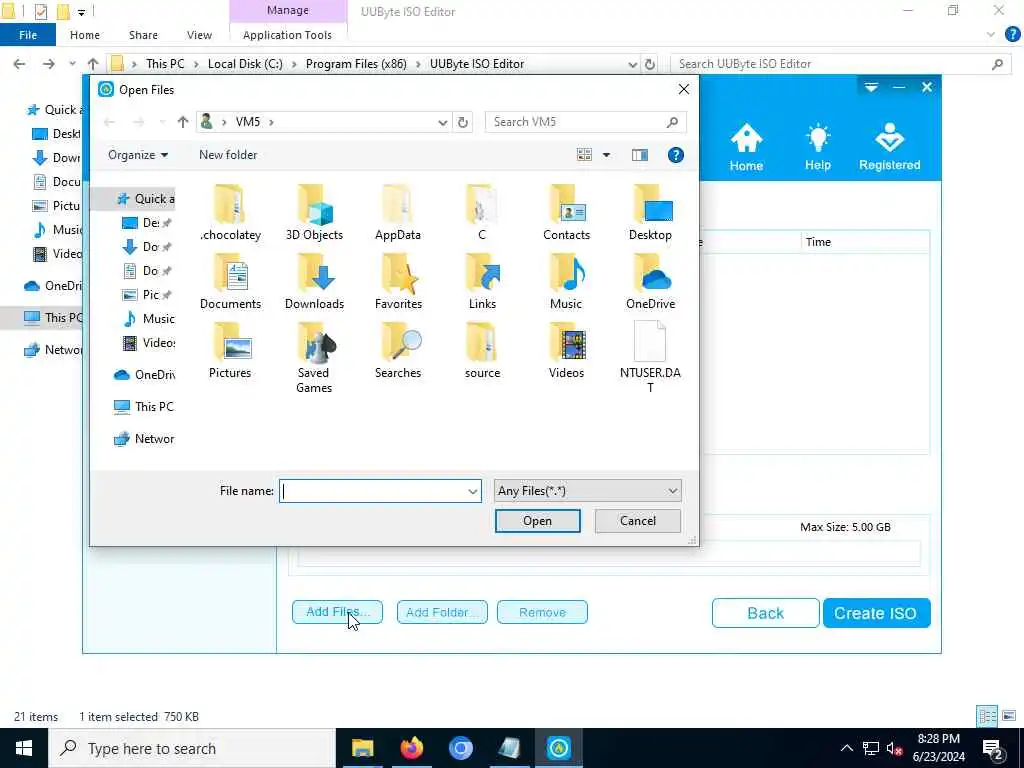The width and height of the screenshot is (1024, 768).
Task: Open File Explorer from the taskbar
Action: pyautogui.click(x=362, y=748)
